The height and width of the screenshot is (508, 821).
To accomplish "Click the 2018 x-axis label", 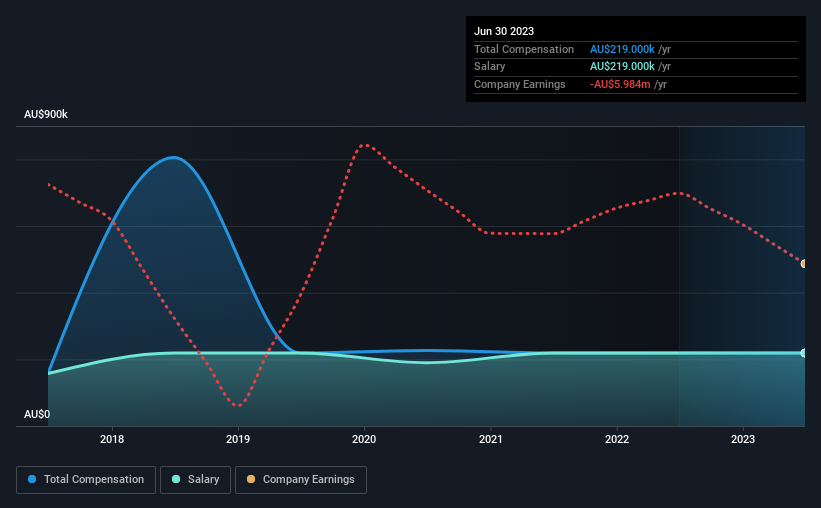I will [112, 439].
